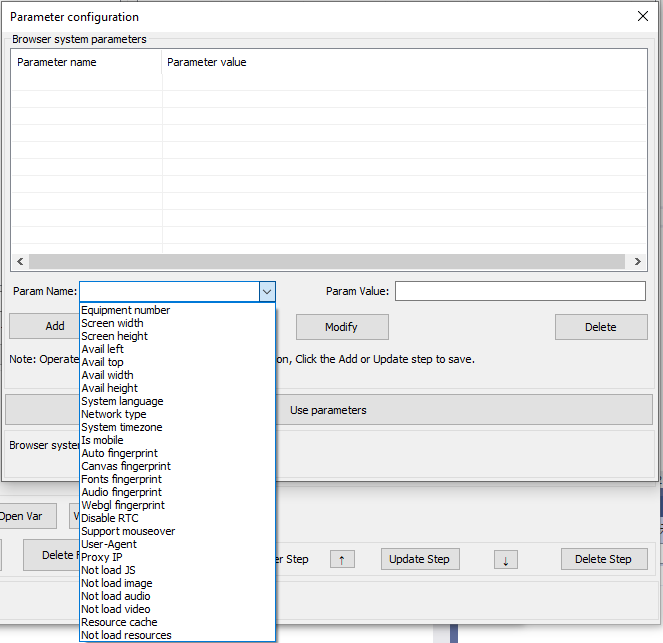This screenshot has height=643, width=663.
Task: Click the up arrow move step button
Action: 341,559
